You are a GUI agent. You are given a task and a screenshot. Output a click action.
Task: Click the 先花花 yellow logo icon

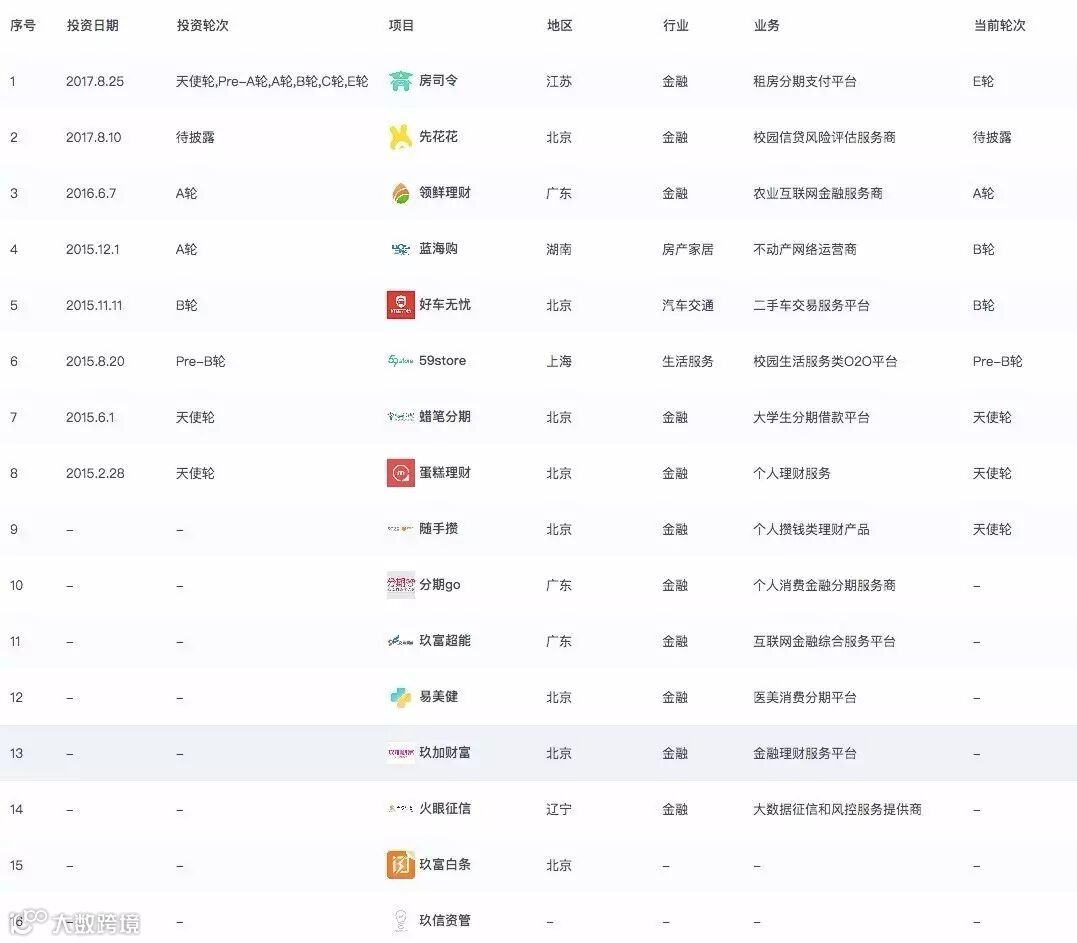point(400,137)
